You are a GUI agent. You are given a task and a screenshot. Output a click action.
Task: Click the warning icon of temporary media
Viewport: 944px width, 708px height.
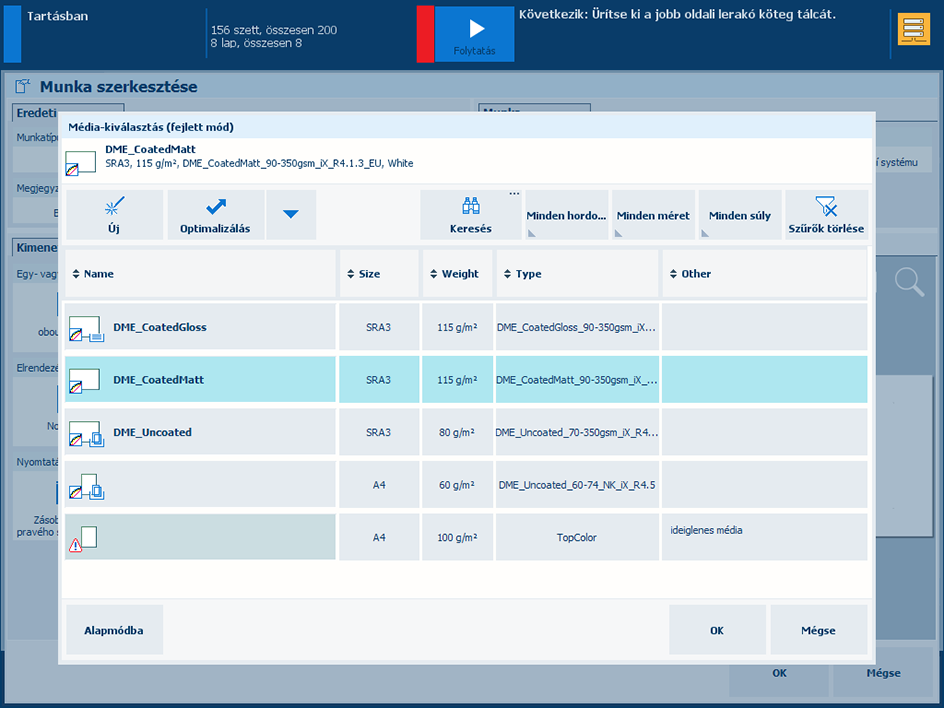click(x=75, y=545)
